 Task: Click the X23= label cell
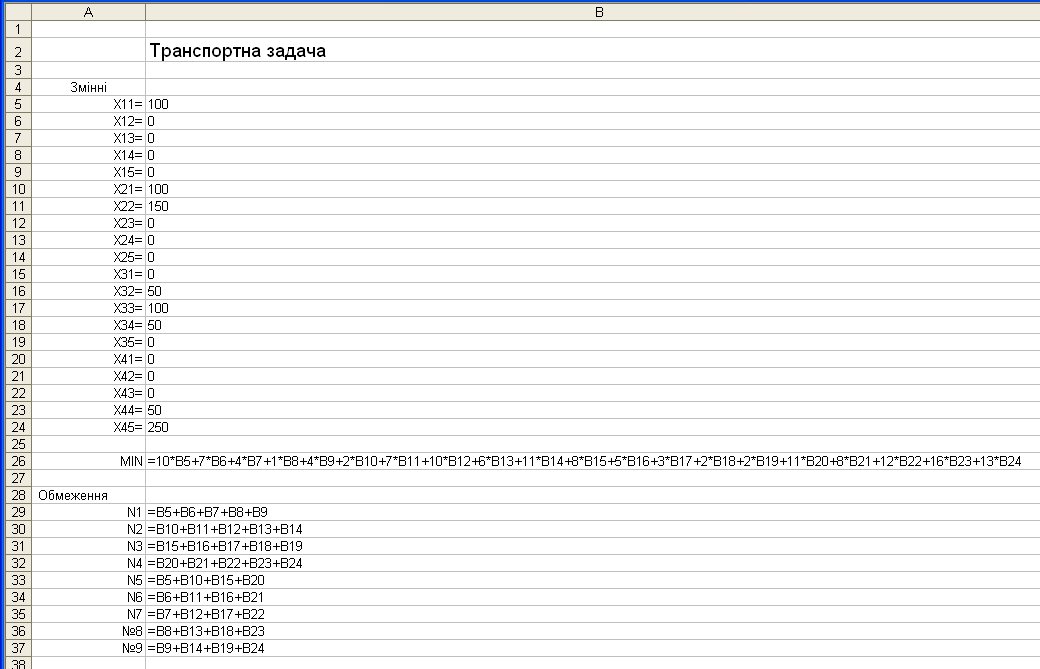[88, 223]
